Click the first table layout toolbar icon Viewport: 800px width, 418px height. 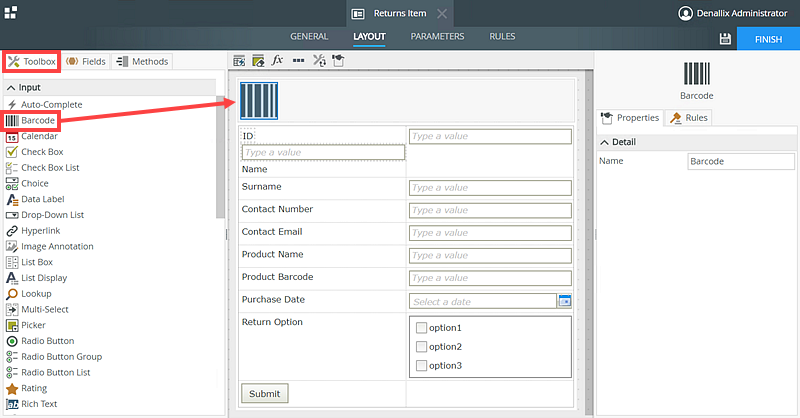point(239,60)
